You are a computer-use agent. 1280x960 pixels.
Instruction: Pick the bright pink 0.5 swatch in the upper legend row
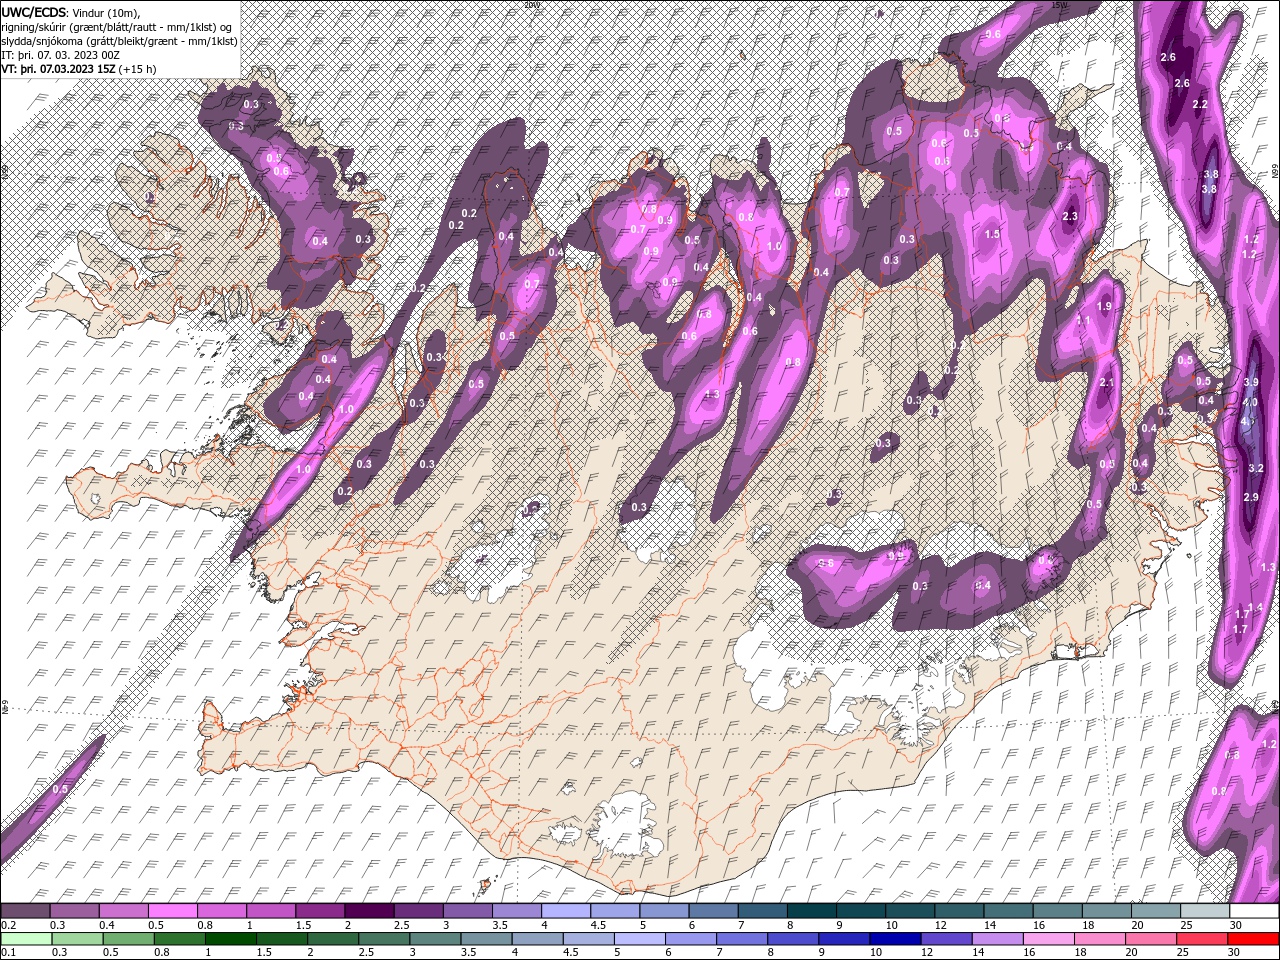click(x=172, y=910)
